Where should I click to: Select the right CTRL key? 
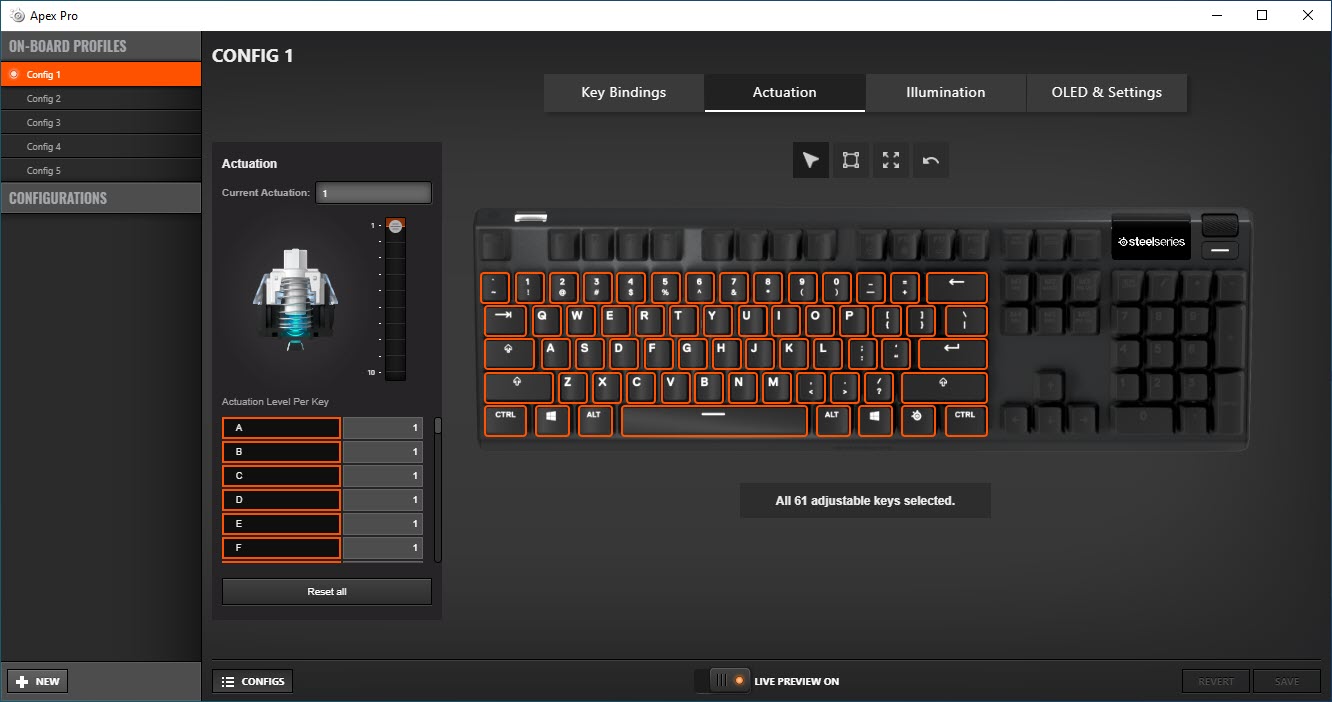tap(964, 420)
